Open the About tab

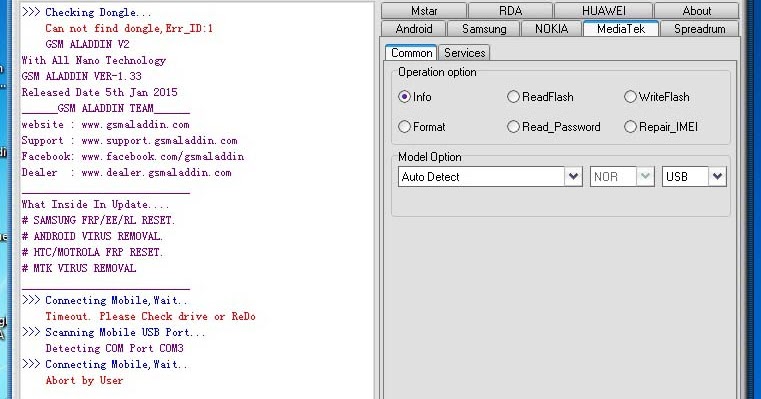pos(696,11)
